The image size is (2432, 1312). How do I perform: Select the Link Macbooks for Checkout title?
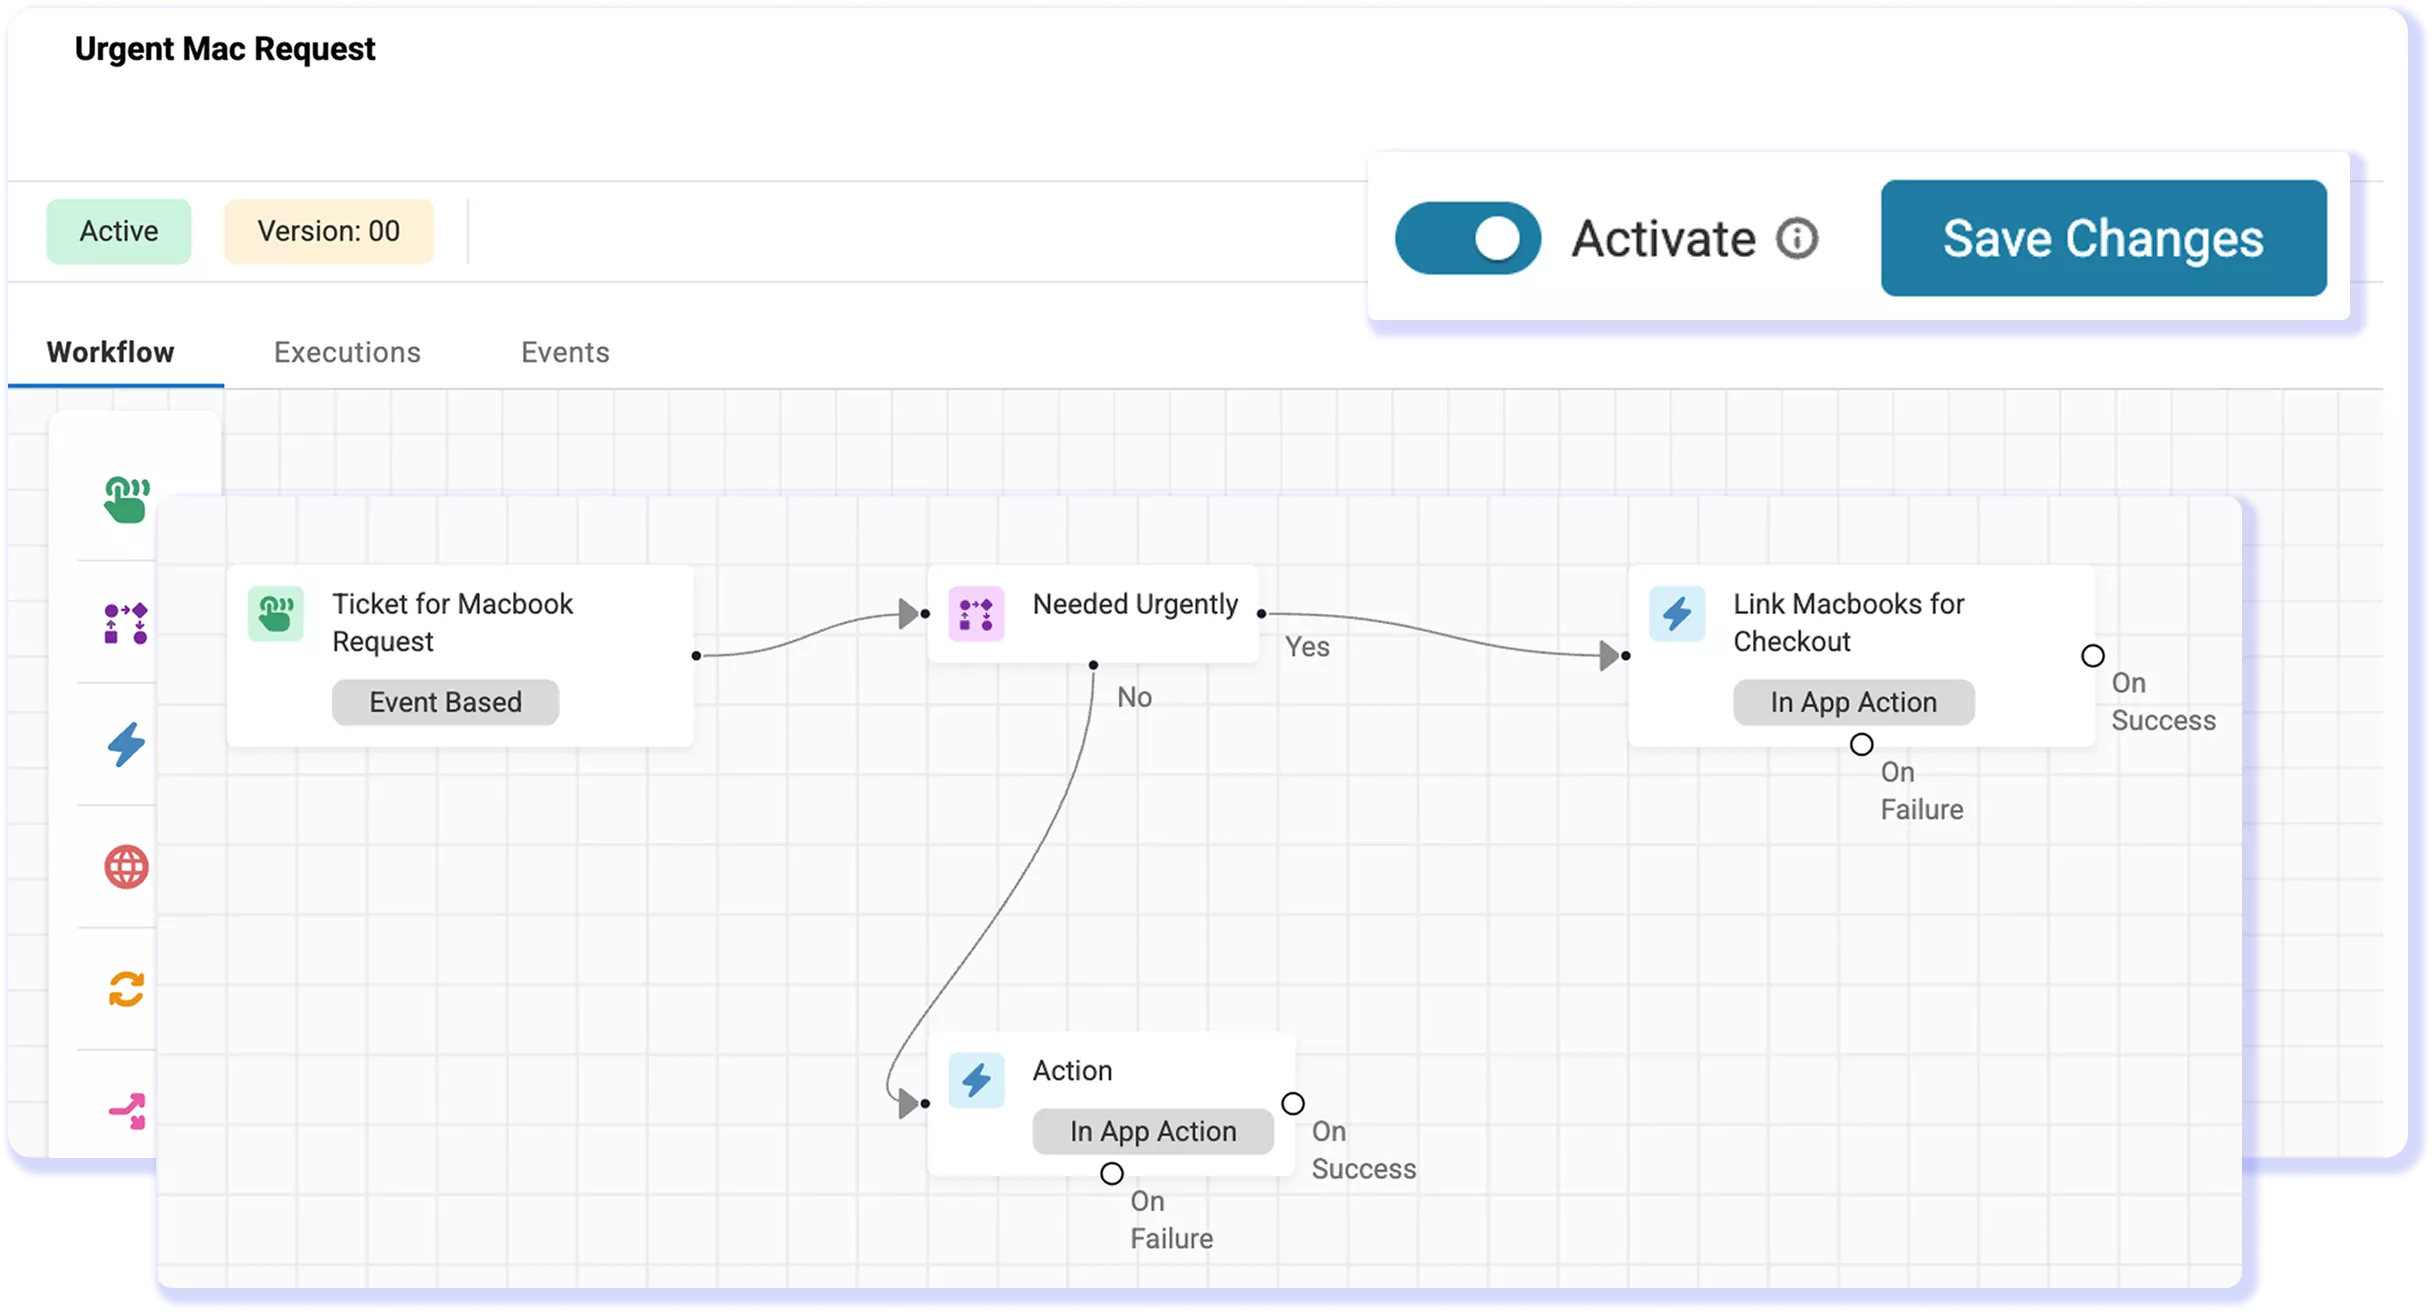click(1848, 622)
